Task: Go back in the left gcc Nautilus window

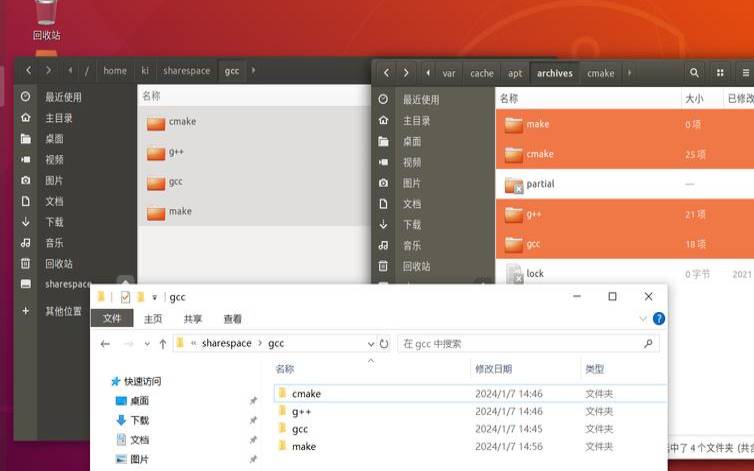Action: [28, 71]
